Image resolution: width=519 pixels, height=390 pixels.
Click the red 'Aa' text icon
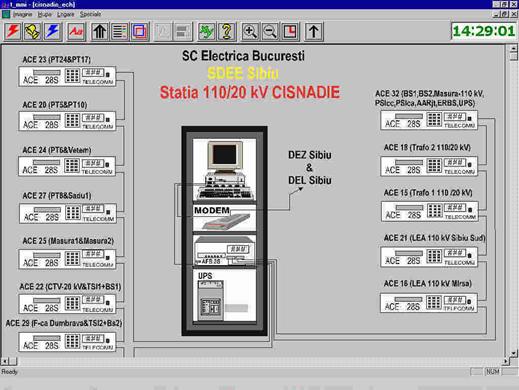76,32
